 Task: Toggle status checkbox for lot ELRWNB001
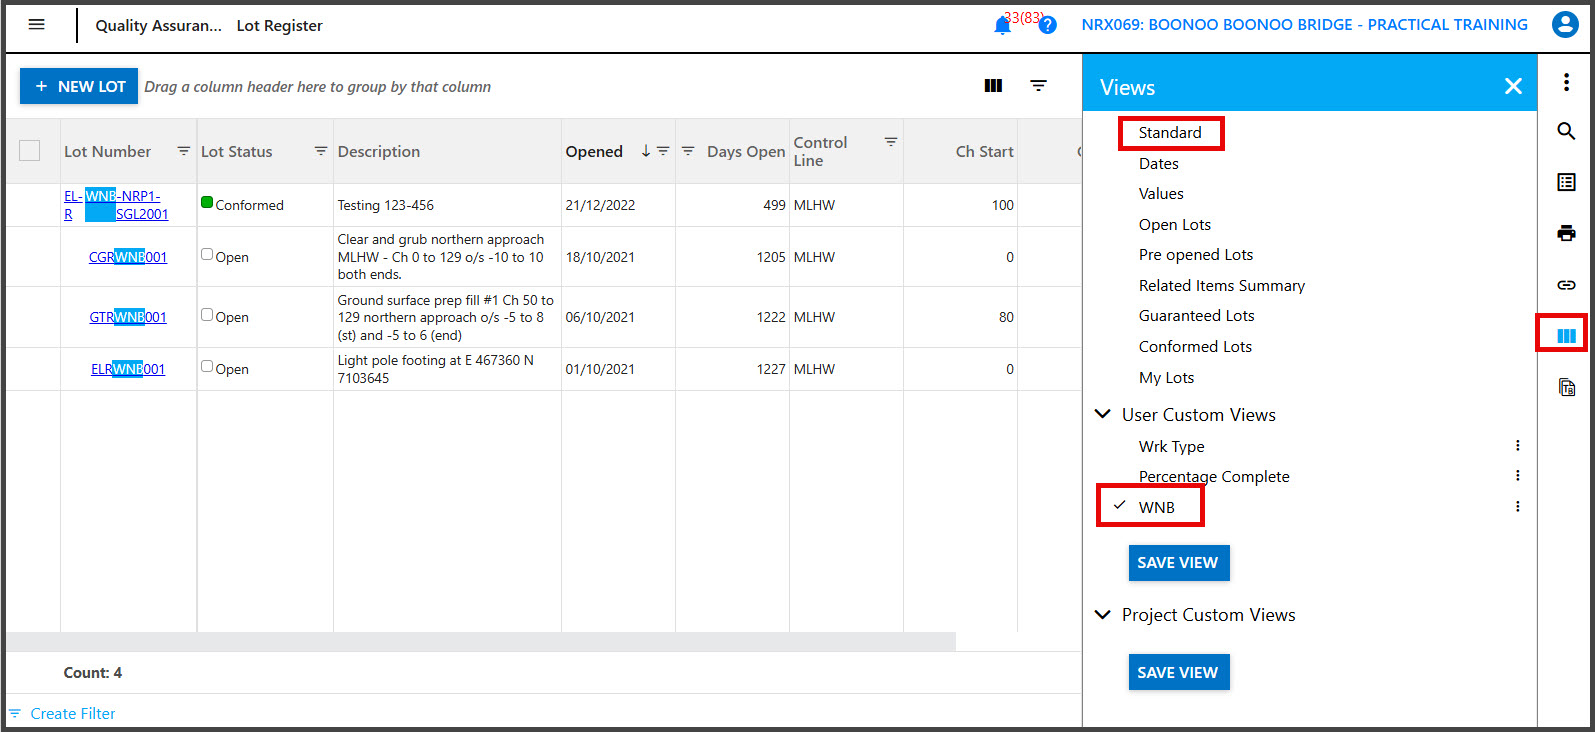tap(207, 367)
